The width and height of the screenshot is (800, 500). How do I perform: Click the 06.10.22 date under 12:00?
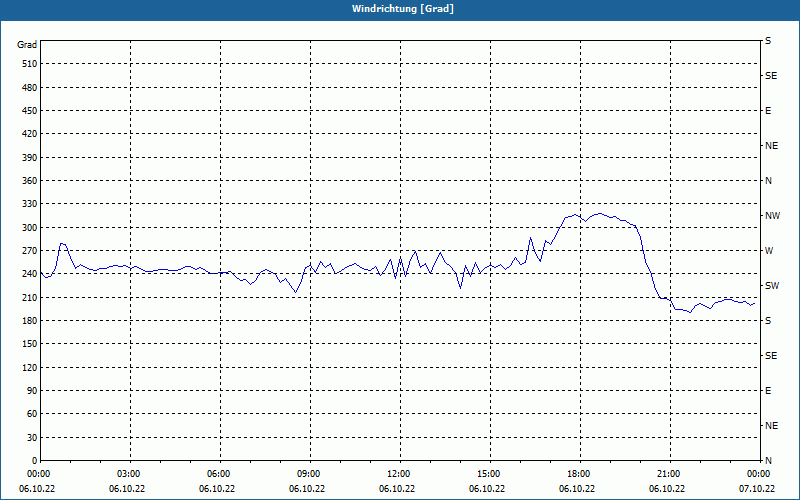397,489
